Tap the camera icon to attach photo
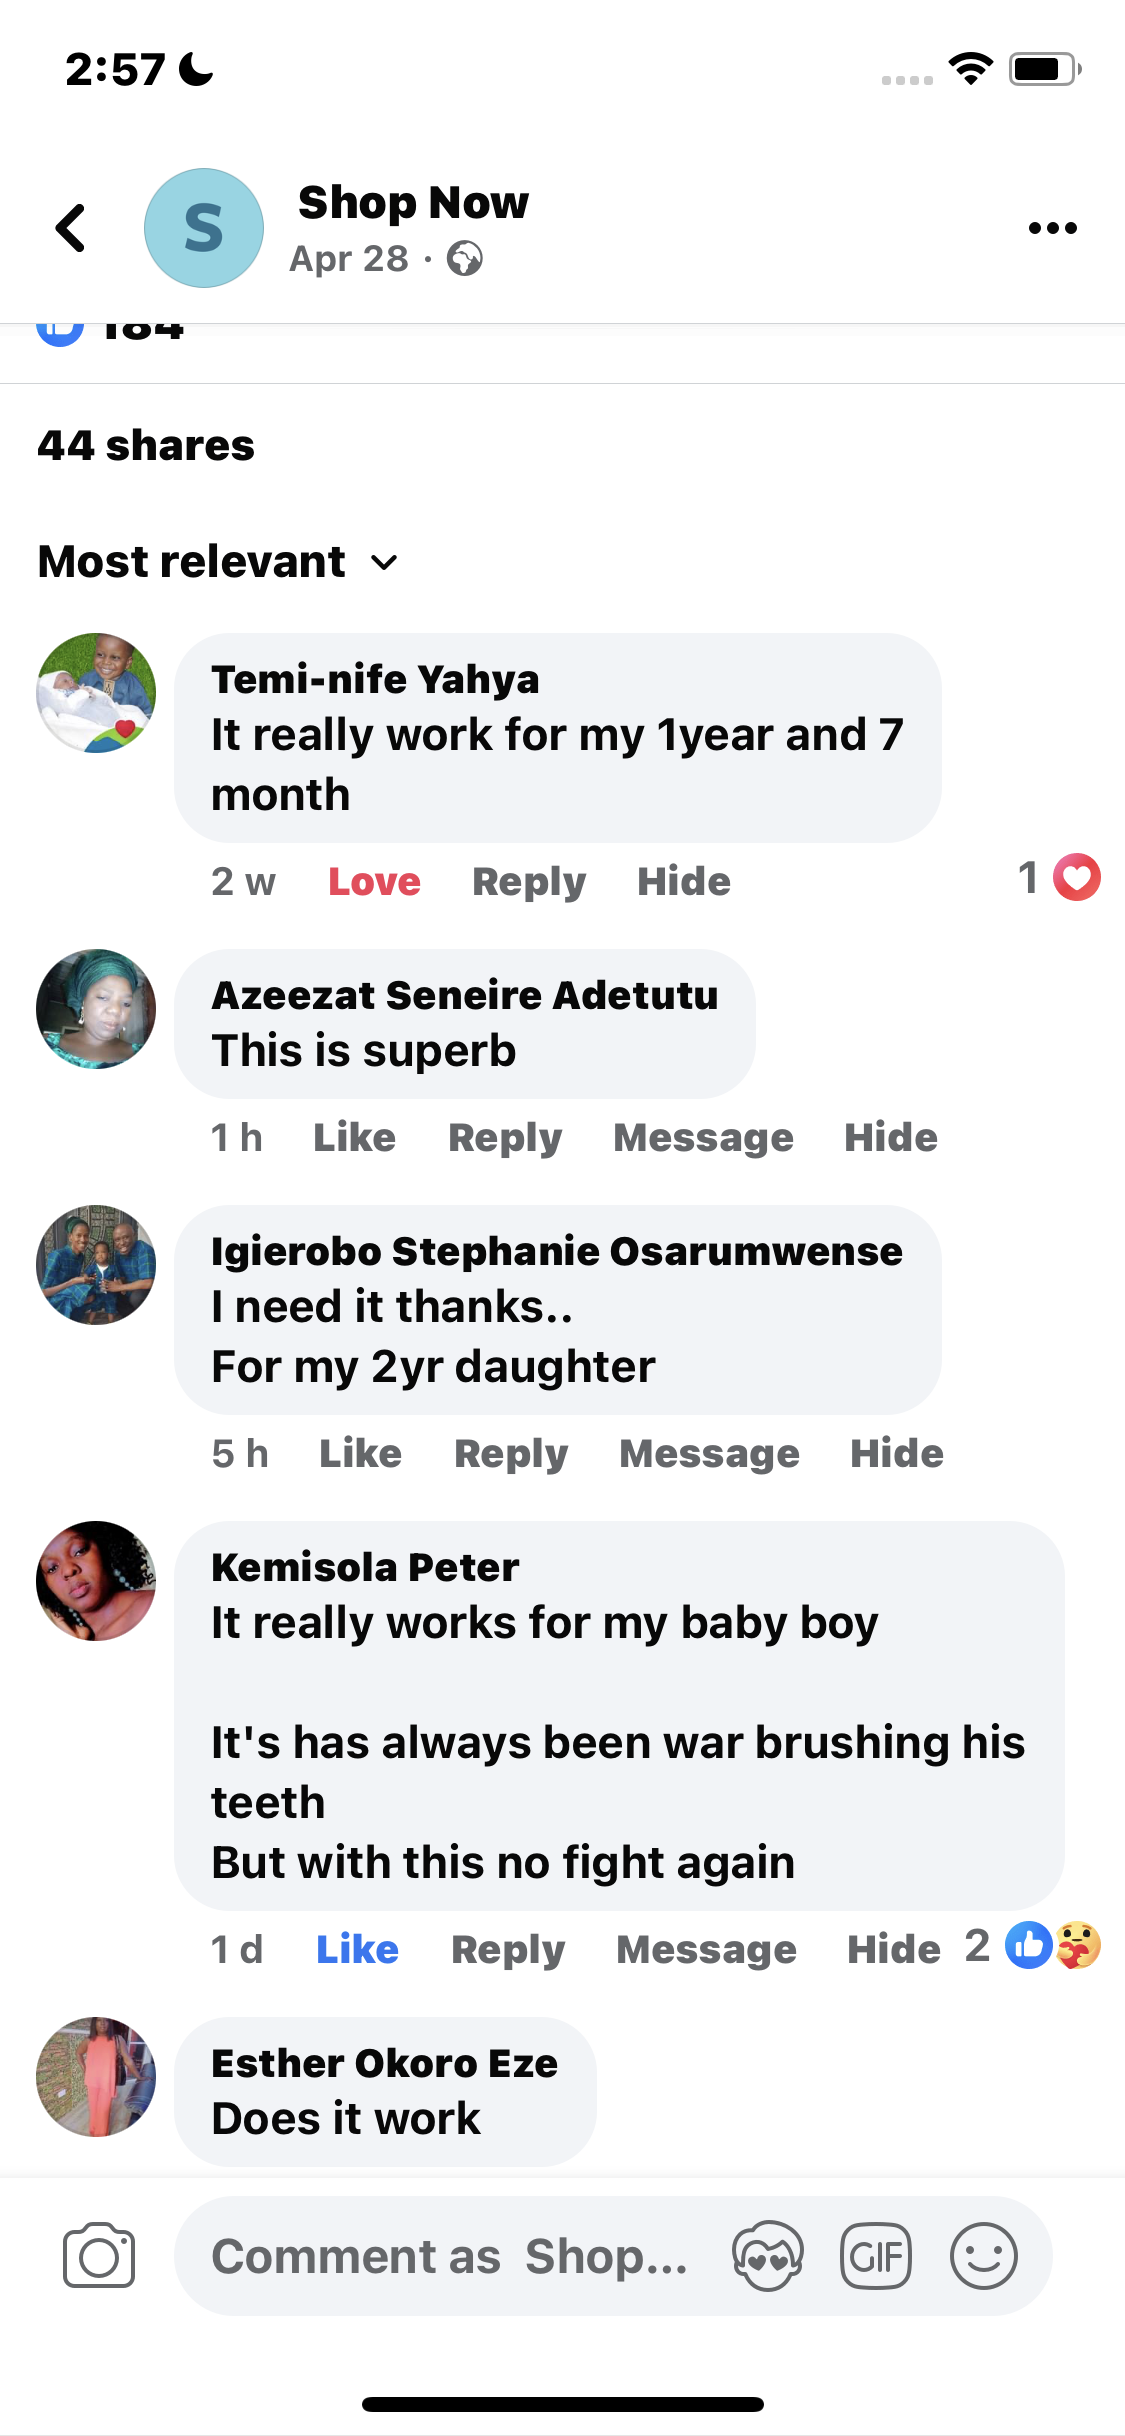 98,2256
